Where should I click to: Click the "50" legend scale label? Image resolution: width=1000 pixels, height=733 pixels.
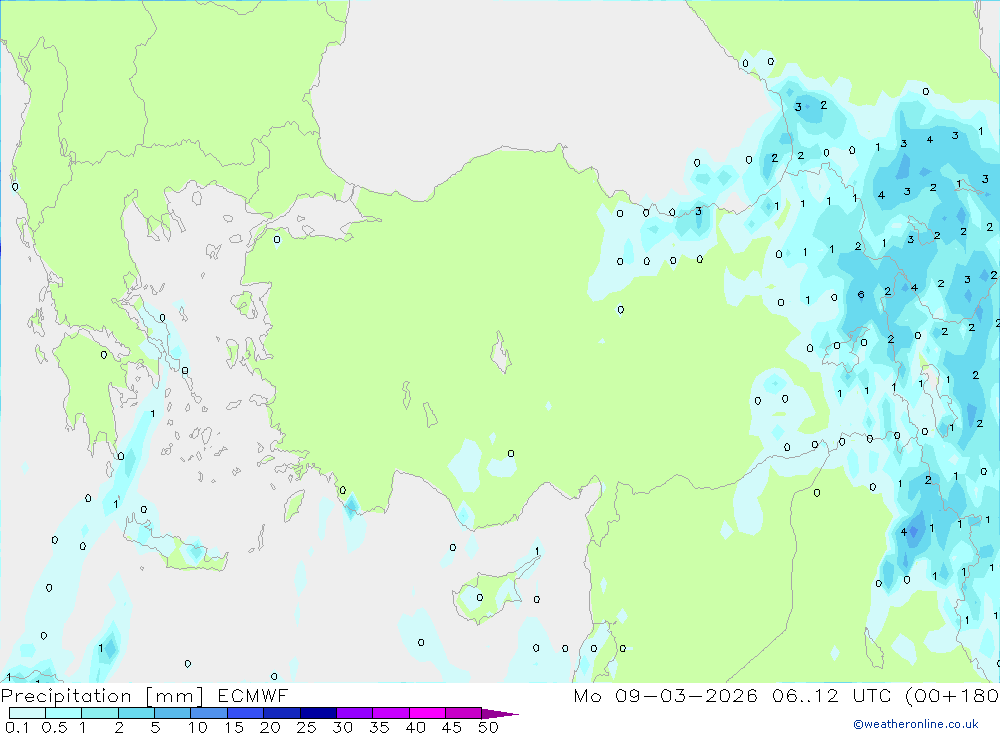pyautogui.click(x=489, y=727)
